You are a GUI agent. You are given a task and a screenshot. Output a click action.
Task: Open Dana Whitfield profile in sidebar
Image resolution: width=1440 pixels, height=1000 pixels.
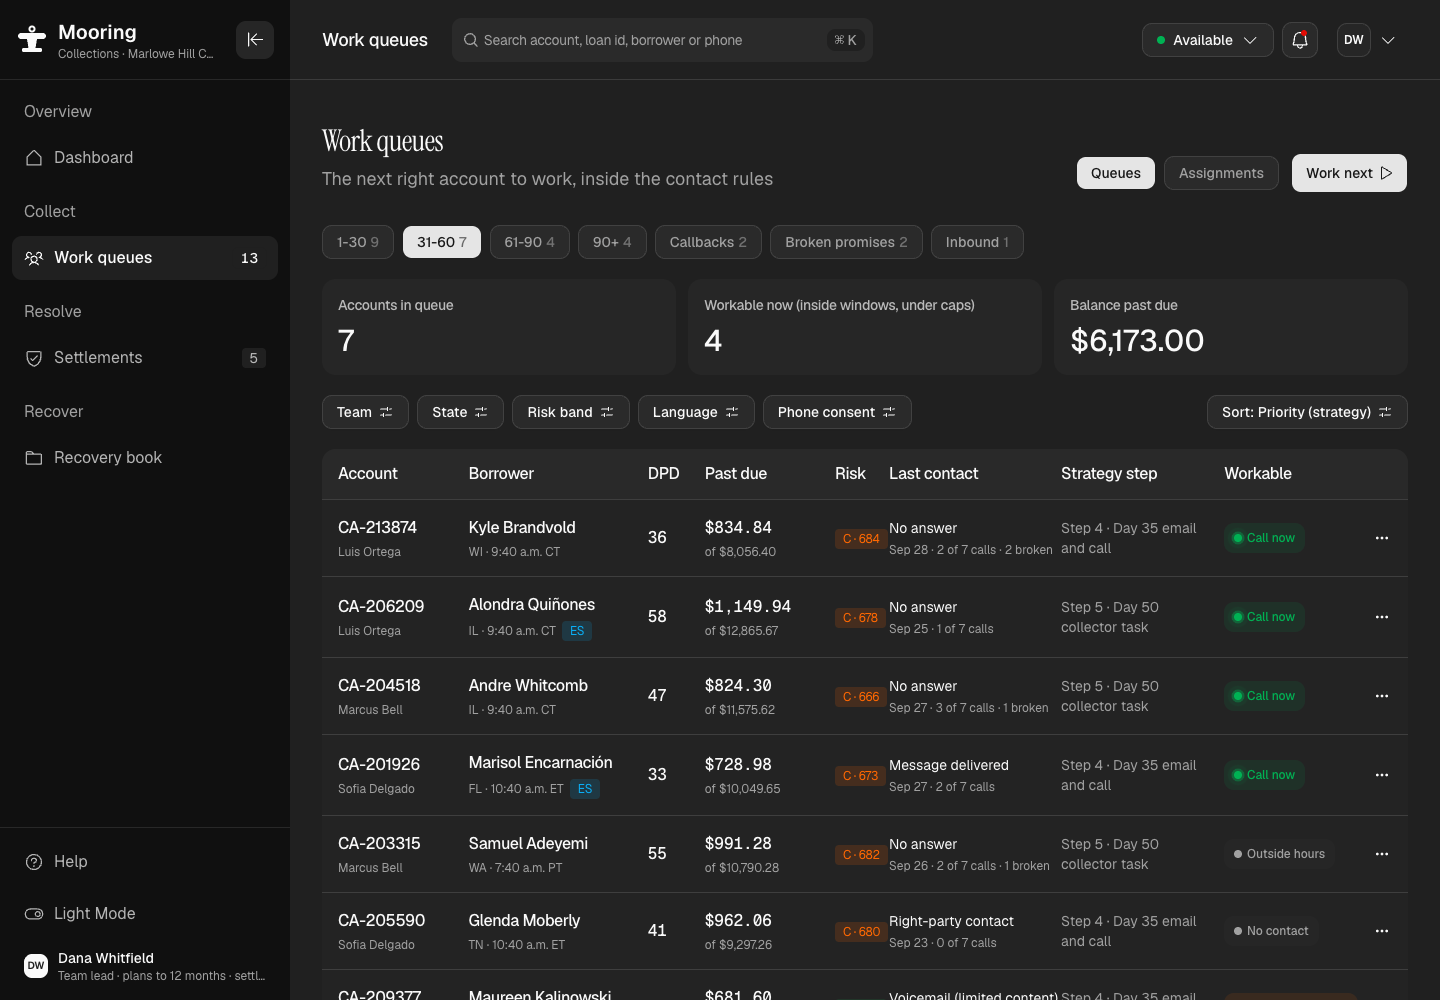(145, 966)
